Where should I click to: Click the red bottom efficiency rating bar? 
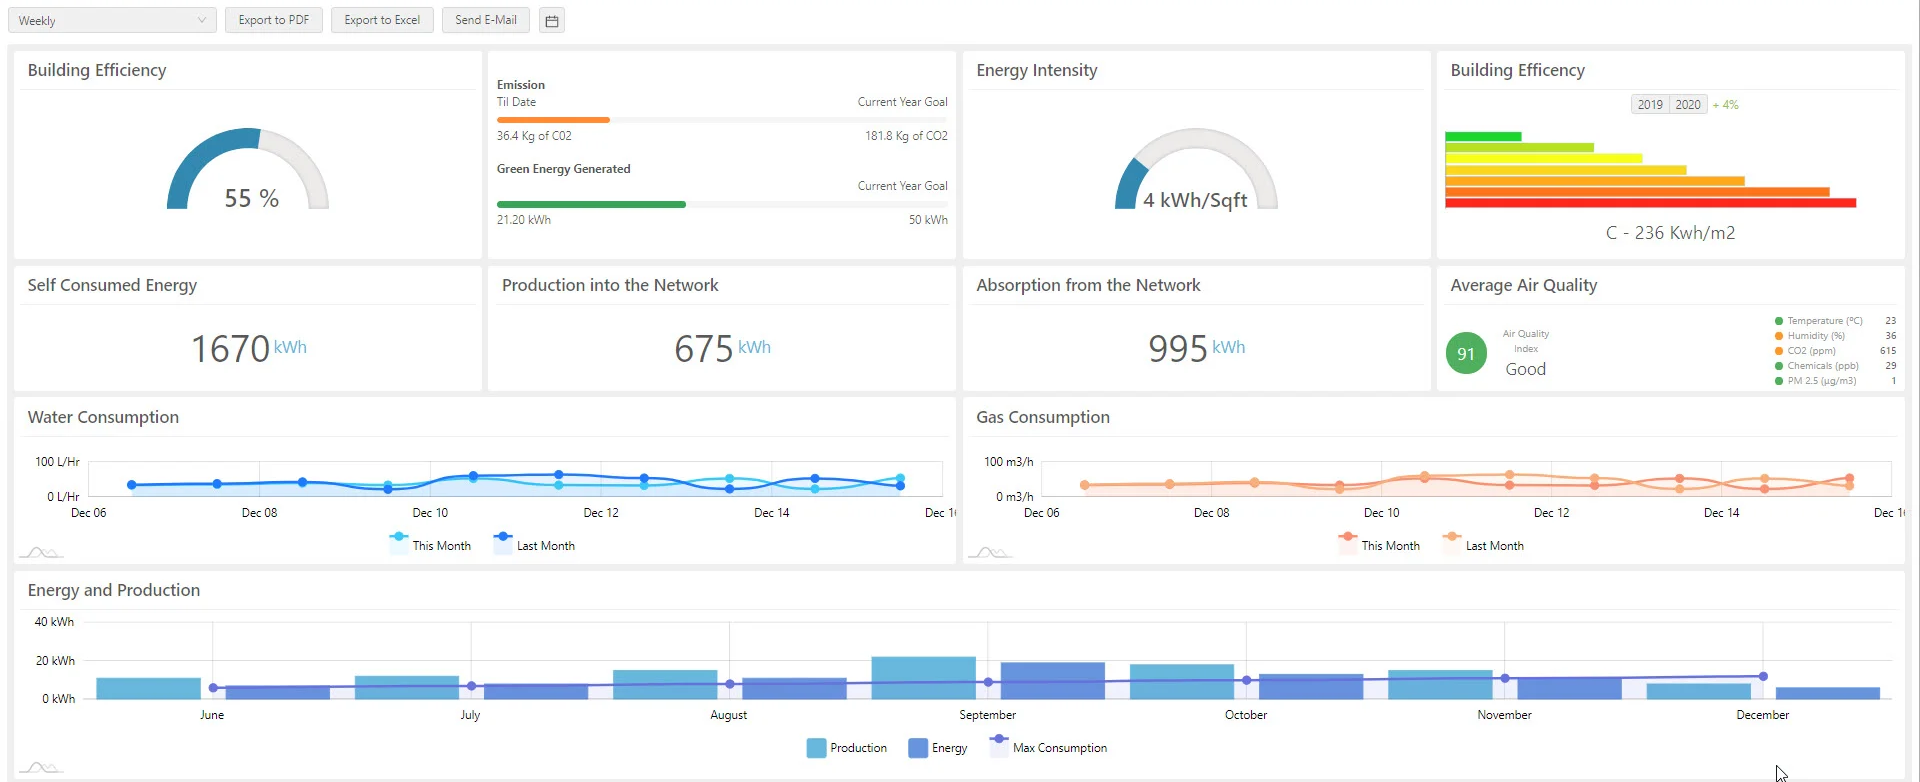click(x=1650, y=203)
